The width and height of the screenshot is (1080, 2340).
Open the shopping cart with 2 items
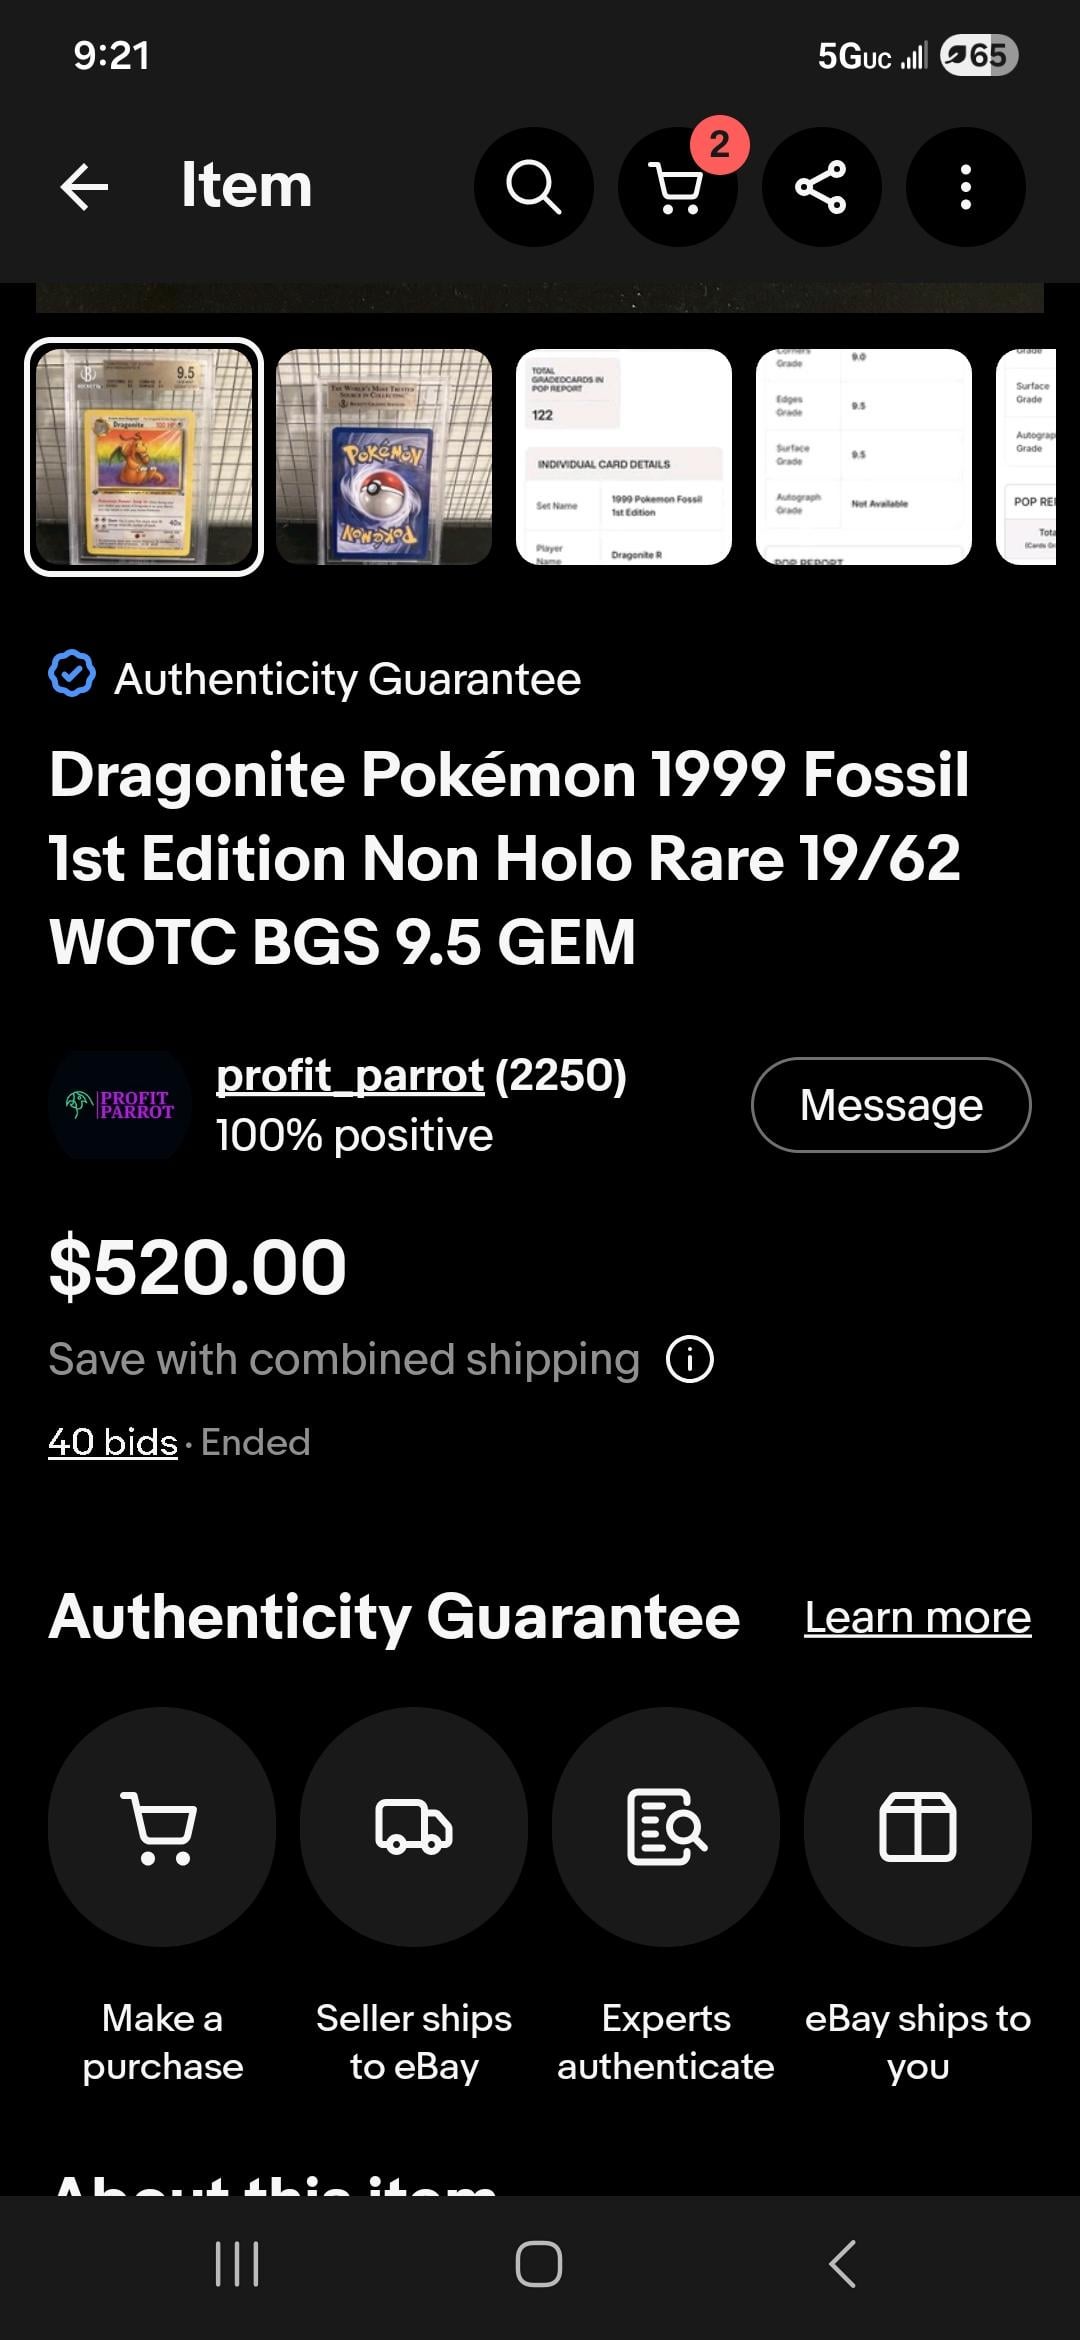coord(677,186)
